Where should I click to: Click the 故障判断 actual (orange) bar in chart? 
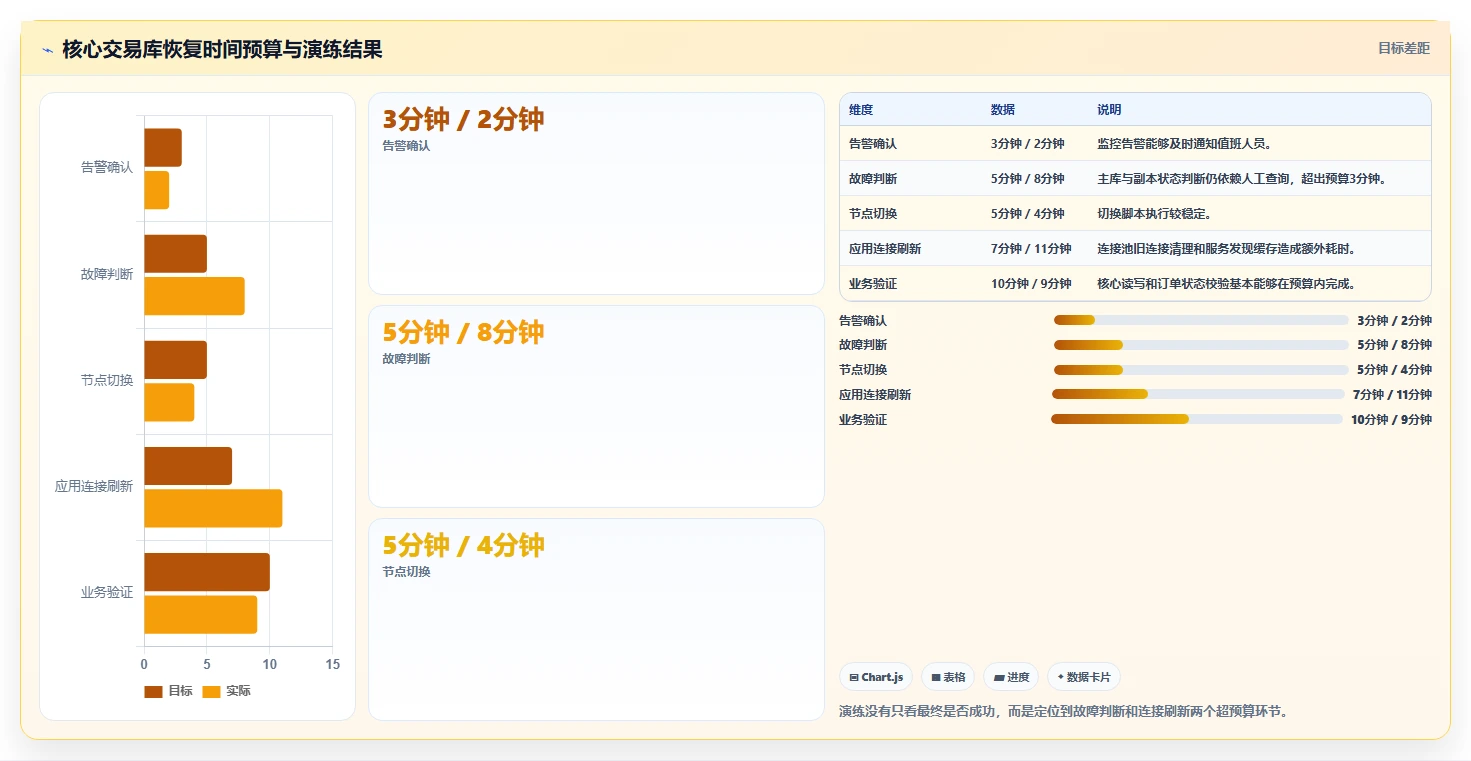(194, 296)
